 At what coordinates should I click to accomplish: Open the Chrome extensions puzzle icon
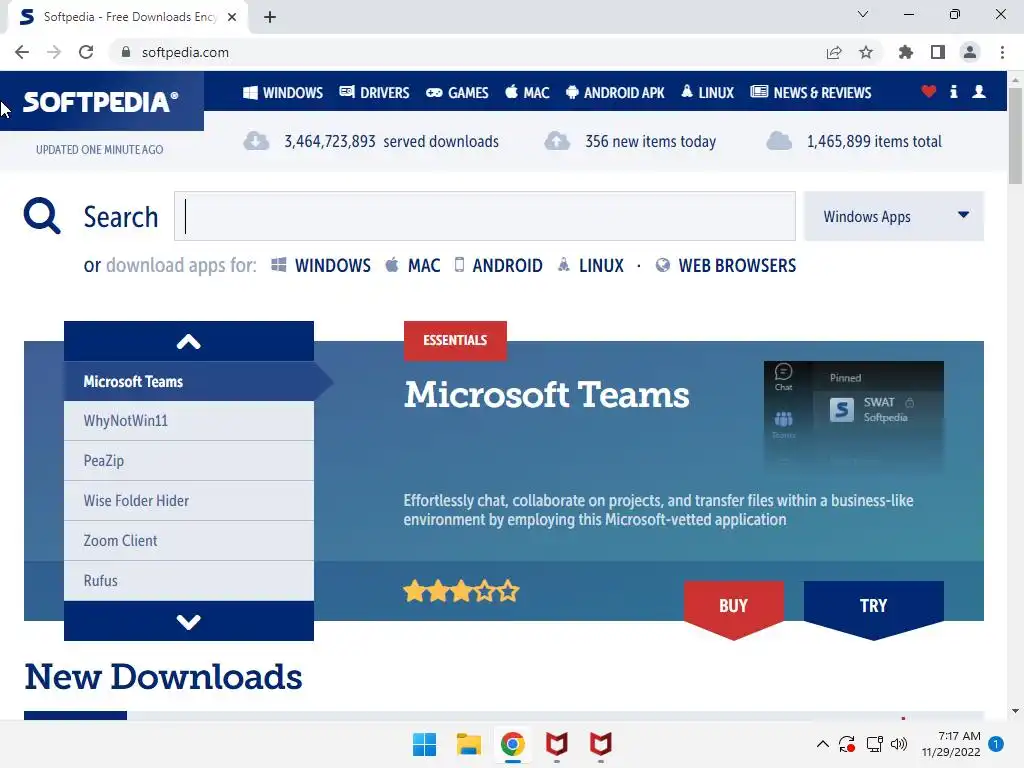click(x=906, y=52)
